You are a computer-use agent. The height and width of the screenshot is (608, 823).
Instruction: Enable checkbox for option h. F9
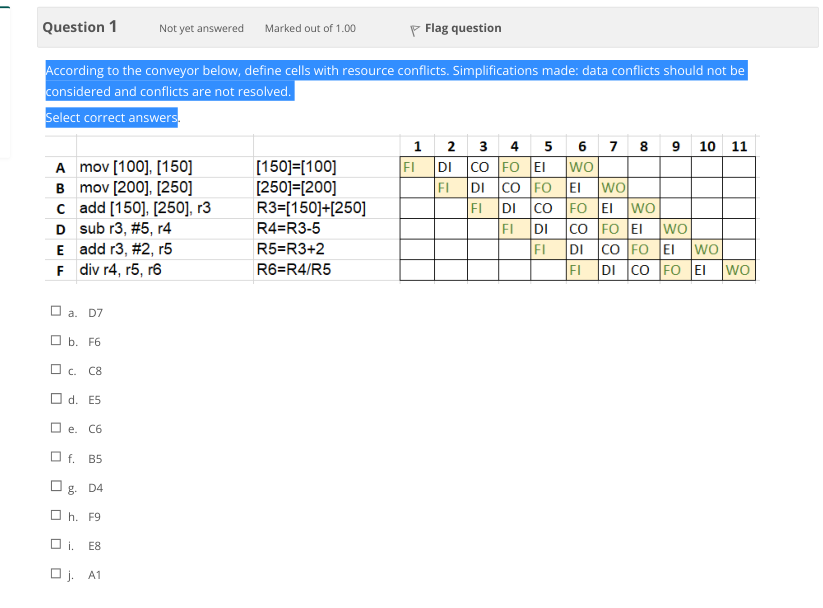pyautogui.click(x=56, y=513)
